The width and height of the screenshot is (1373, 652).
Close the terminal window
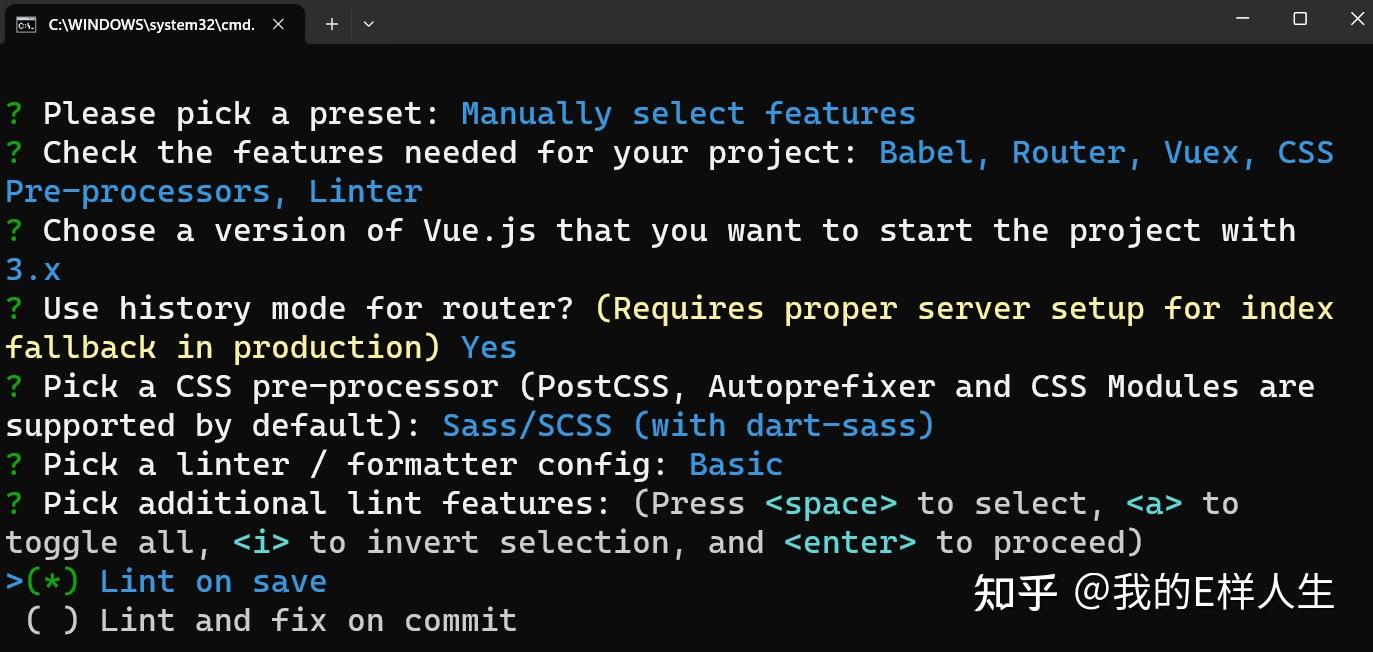click(1357, 19)
